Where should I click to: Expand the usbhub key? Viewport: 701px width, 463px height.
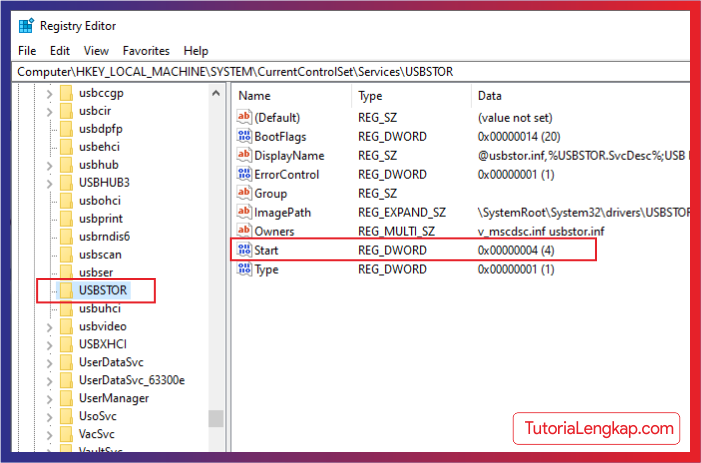pyautogui.click(x=49, y=165)
